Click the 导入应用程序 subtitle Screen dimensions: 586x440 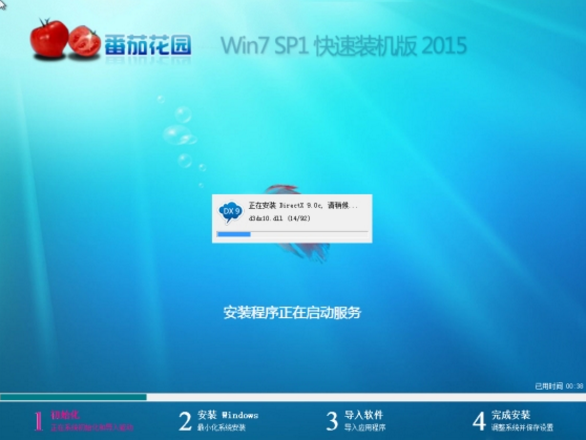[365, 427]
